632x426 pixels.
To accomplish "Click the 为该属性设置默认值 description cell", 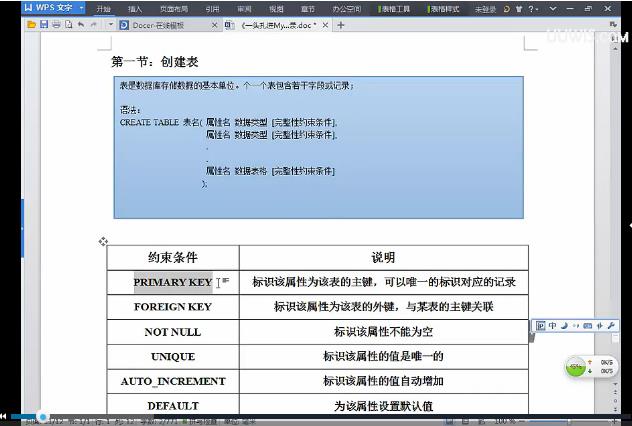I will (383, 405).
